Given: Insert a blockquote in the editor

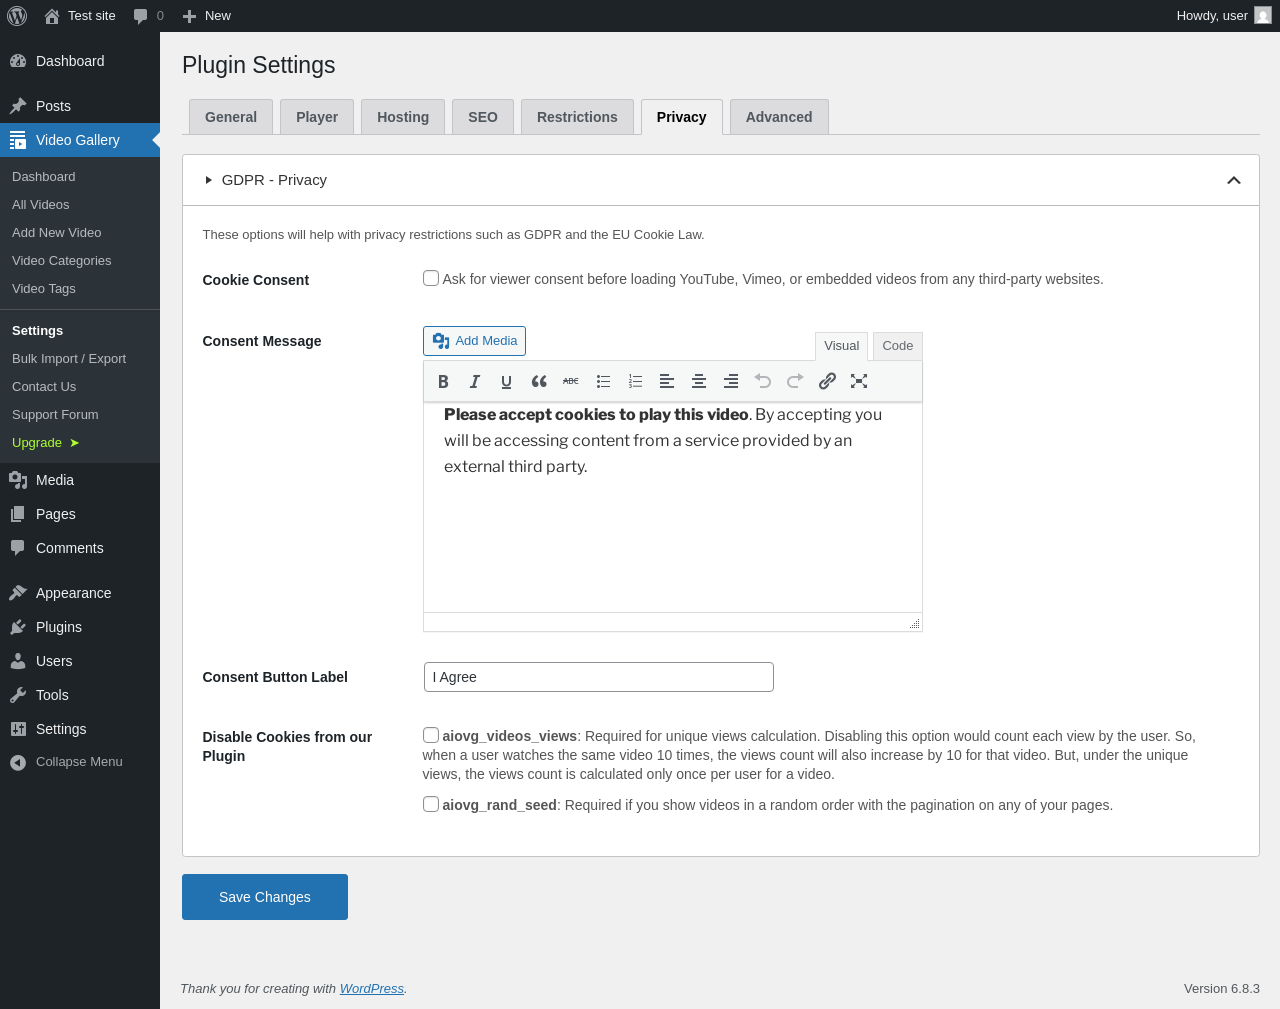Looking at the screenshot, I should pyautogui.click(x=539, y=381).
